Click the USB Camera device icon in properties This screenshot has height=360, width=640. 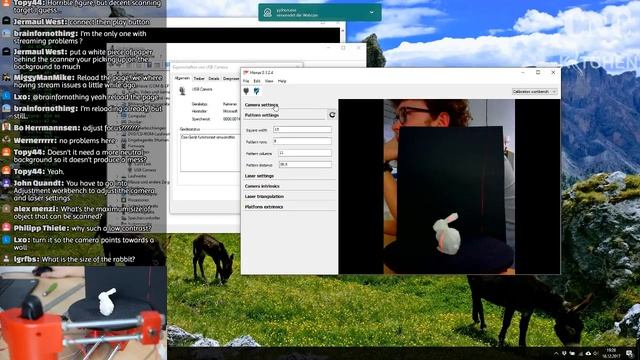pos(182,91)
